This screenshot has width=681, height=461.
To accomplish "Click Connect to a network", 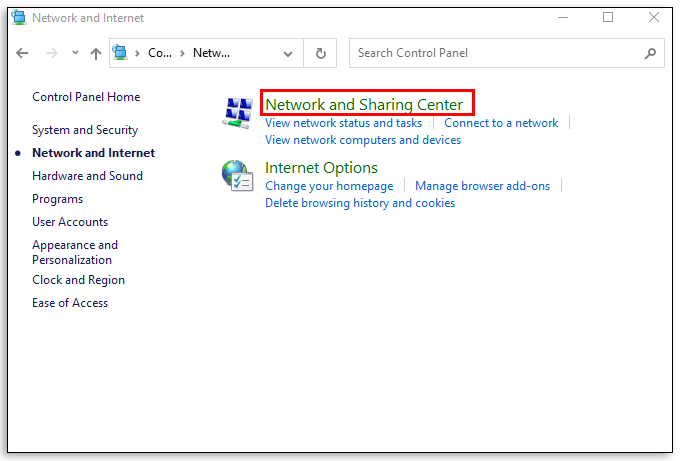I will 501,123.
